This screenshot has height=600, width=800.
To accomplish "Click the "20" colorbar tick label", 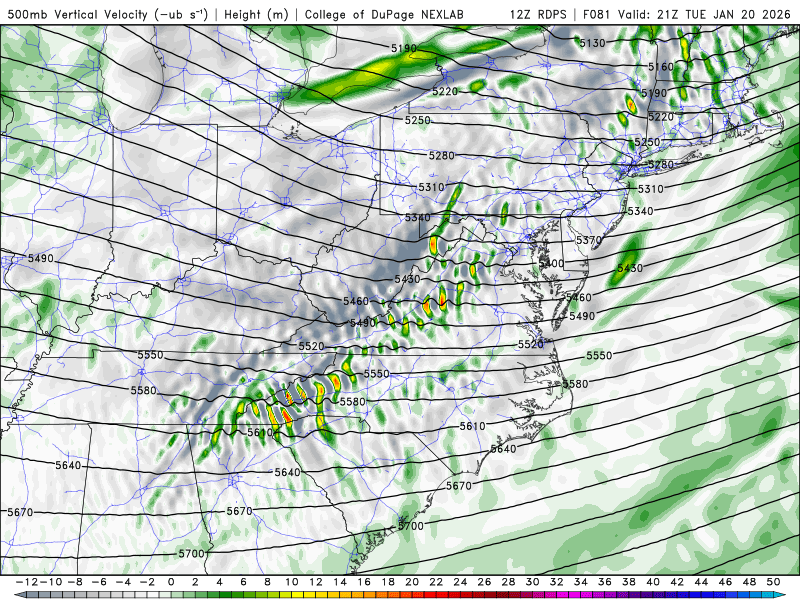I will (412, 582).
